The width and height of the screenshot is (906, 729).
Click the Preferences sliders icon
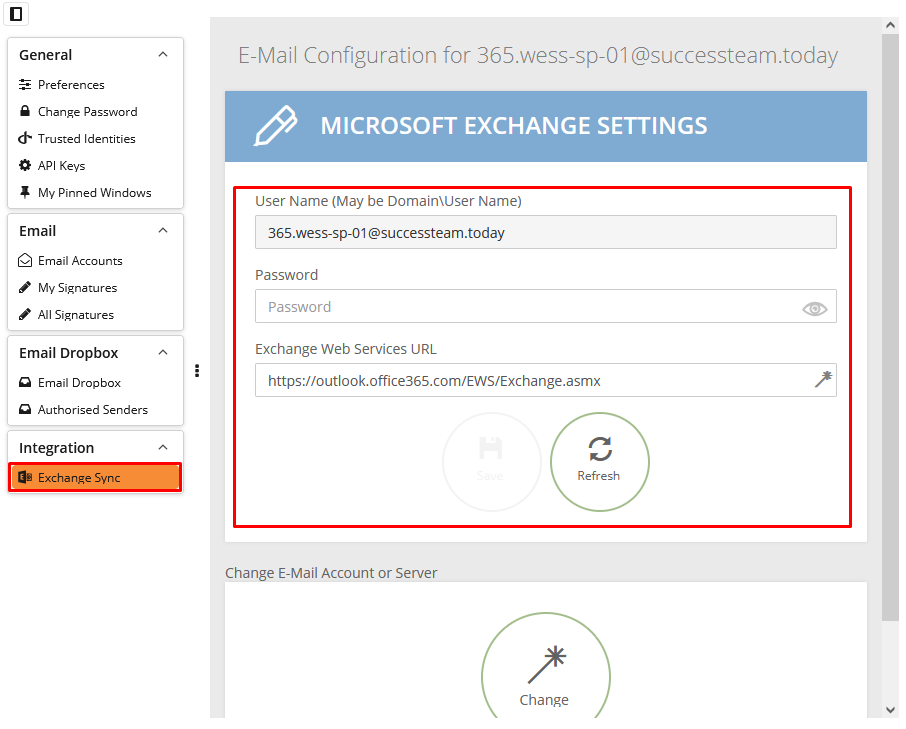tap(25, 85)
